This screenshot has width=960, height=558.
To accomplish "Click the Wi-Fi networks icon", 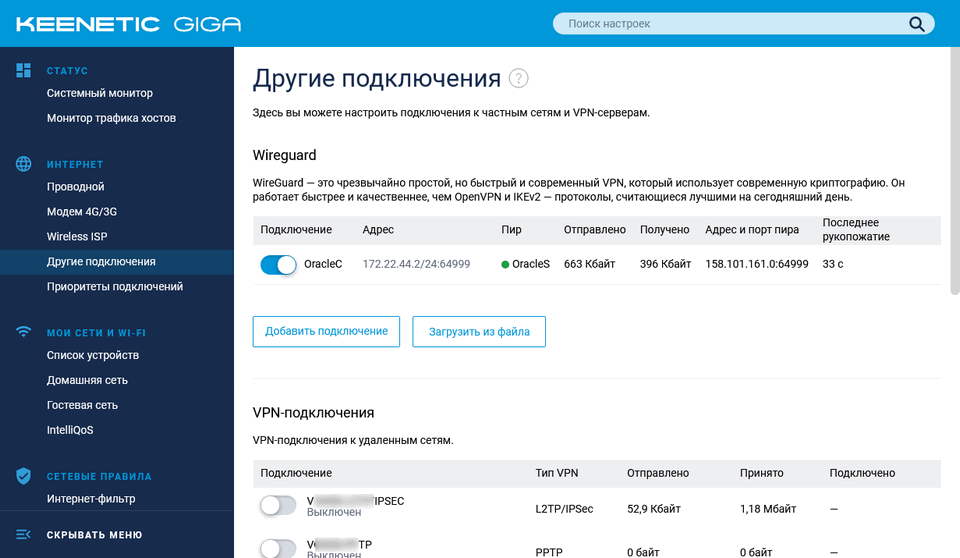I will [23, 332].
